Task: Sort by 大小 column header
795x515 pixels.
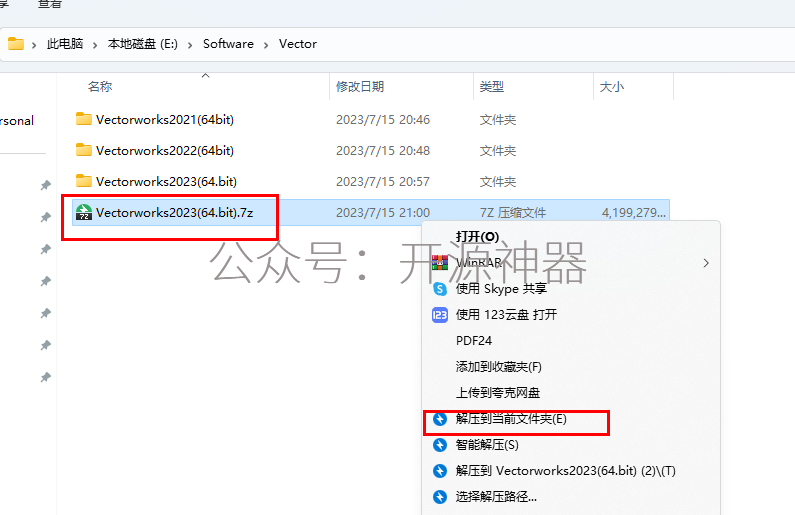Action: 611,87
